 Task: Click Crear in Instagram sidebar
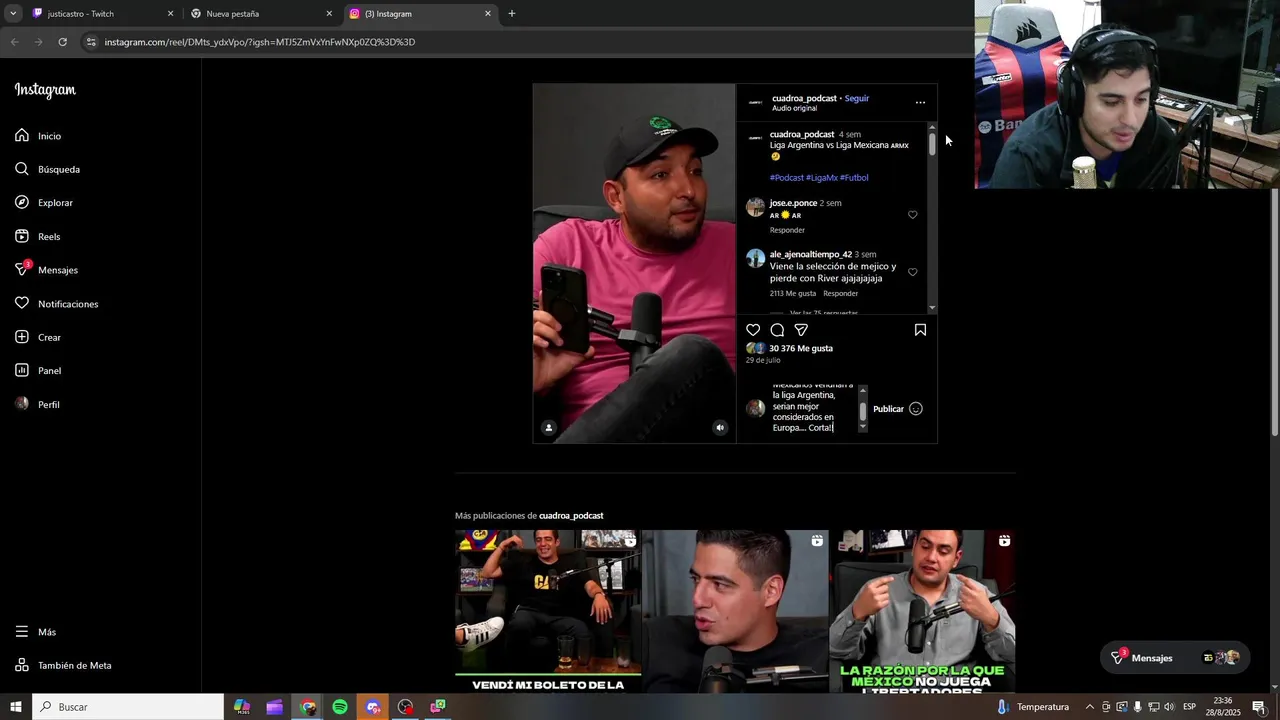point(38,337)
